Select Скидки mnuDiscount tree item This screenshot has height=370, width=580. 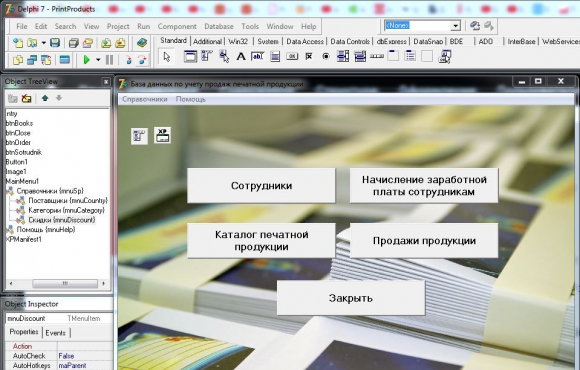[x=61, y=220]
